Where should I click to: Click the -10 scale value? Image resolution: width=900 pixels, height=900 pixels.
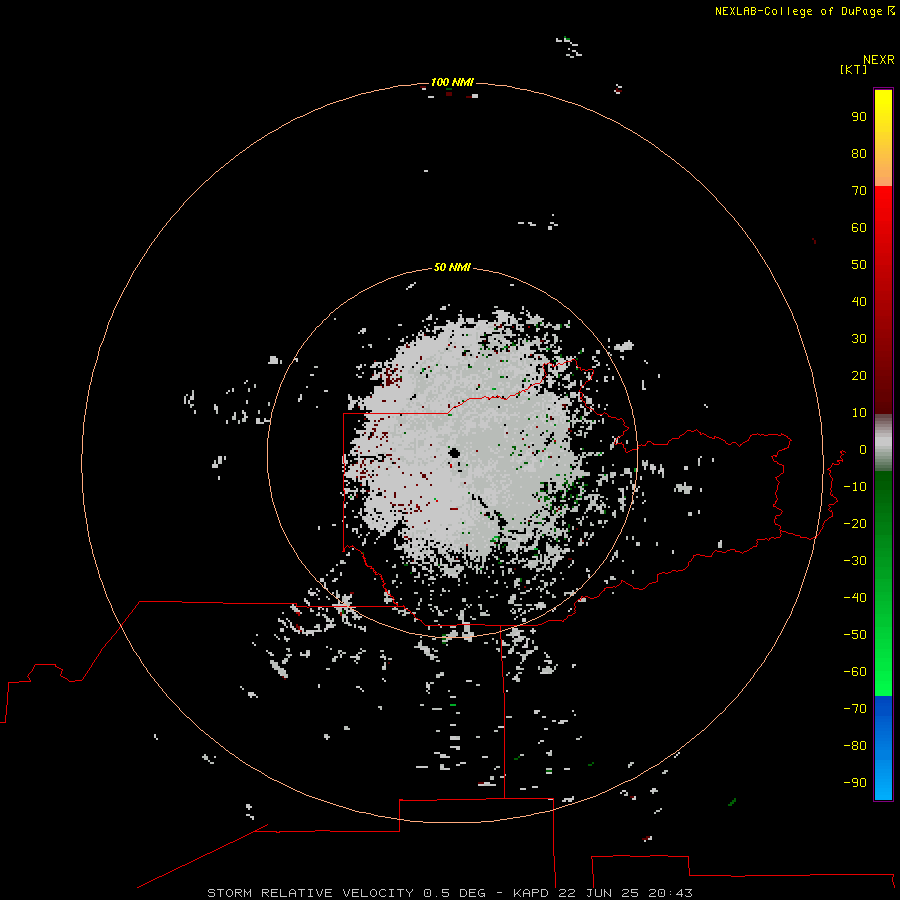click(855, 487)
